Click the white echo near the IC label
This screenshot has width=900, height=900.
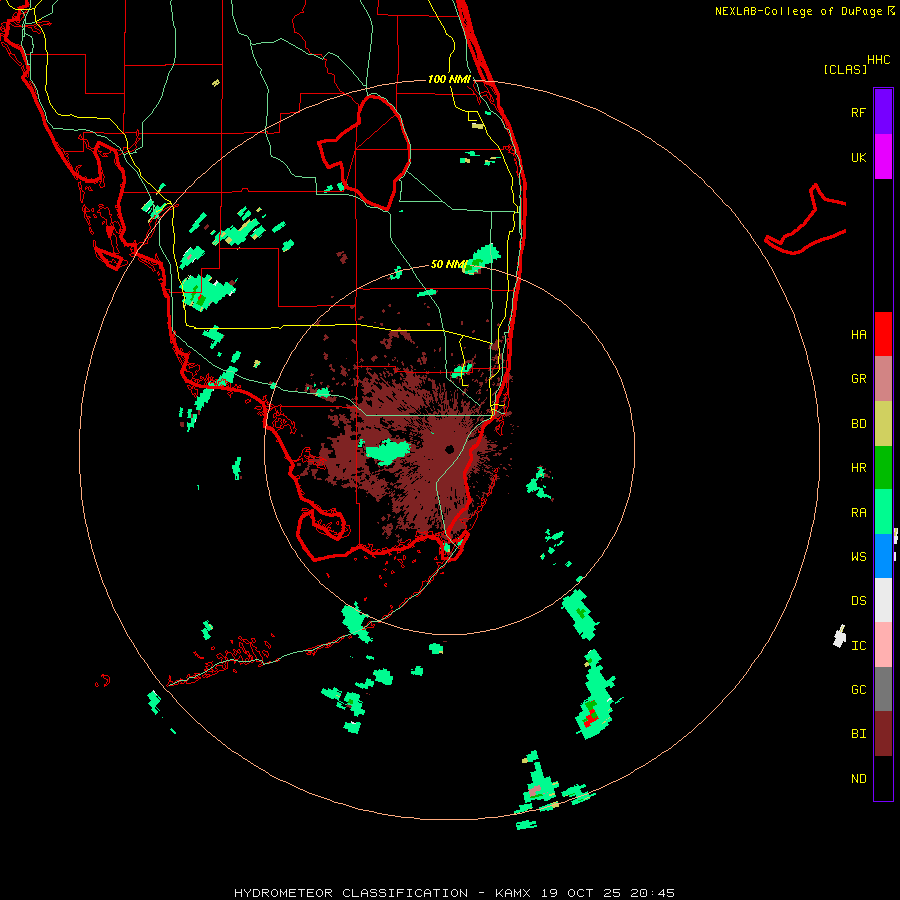(x=840, y=637)
